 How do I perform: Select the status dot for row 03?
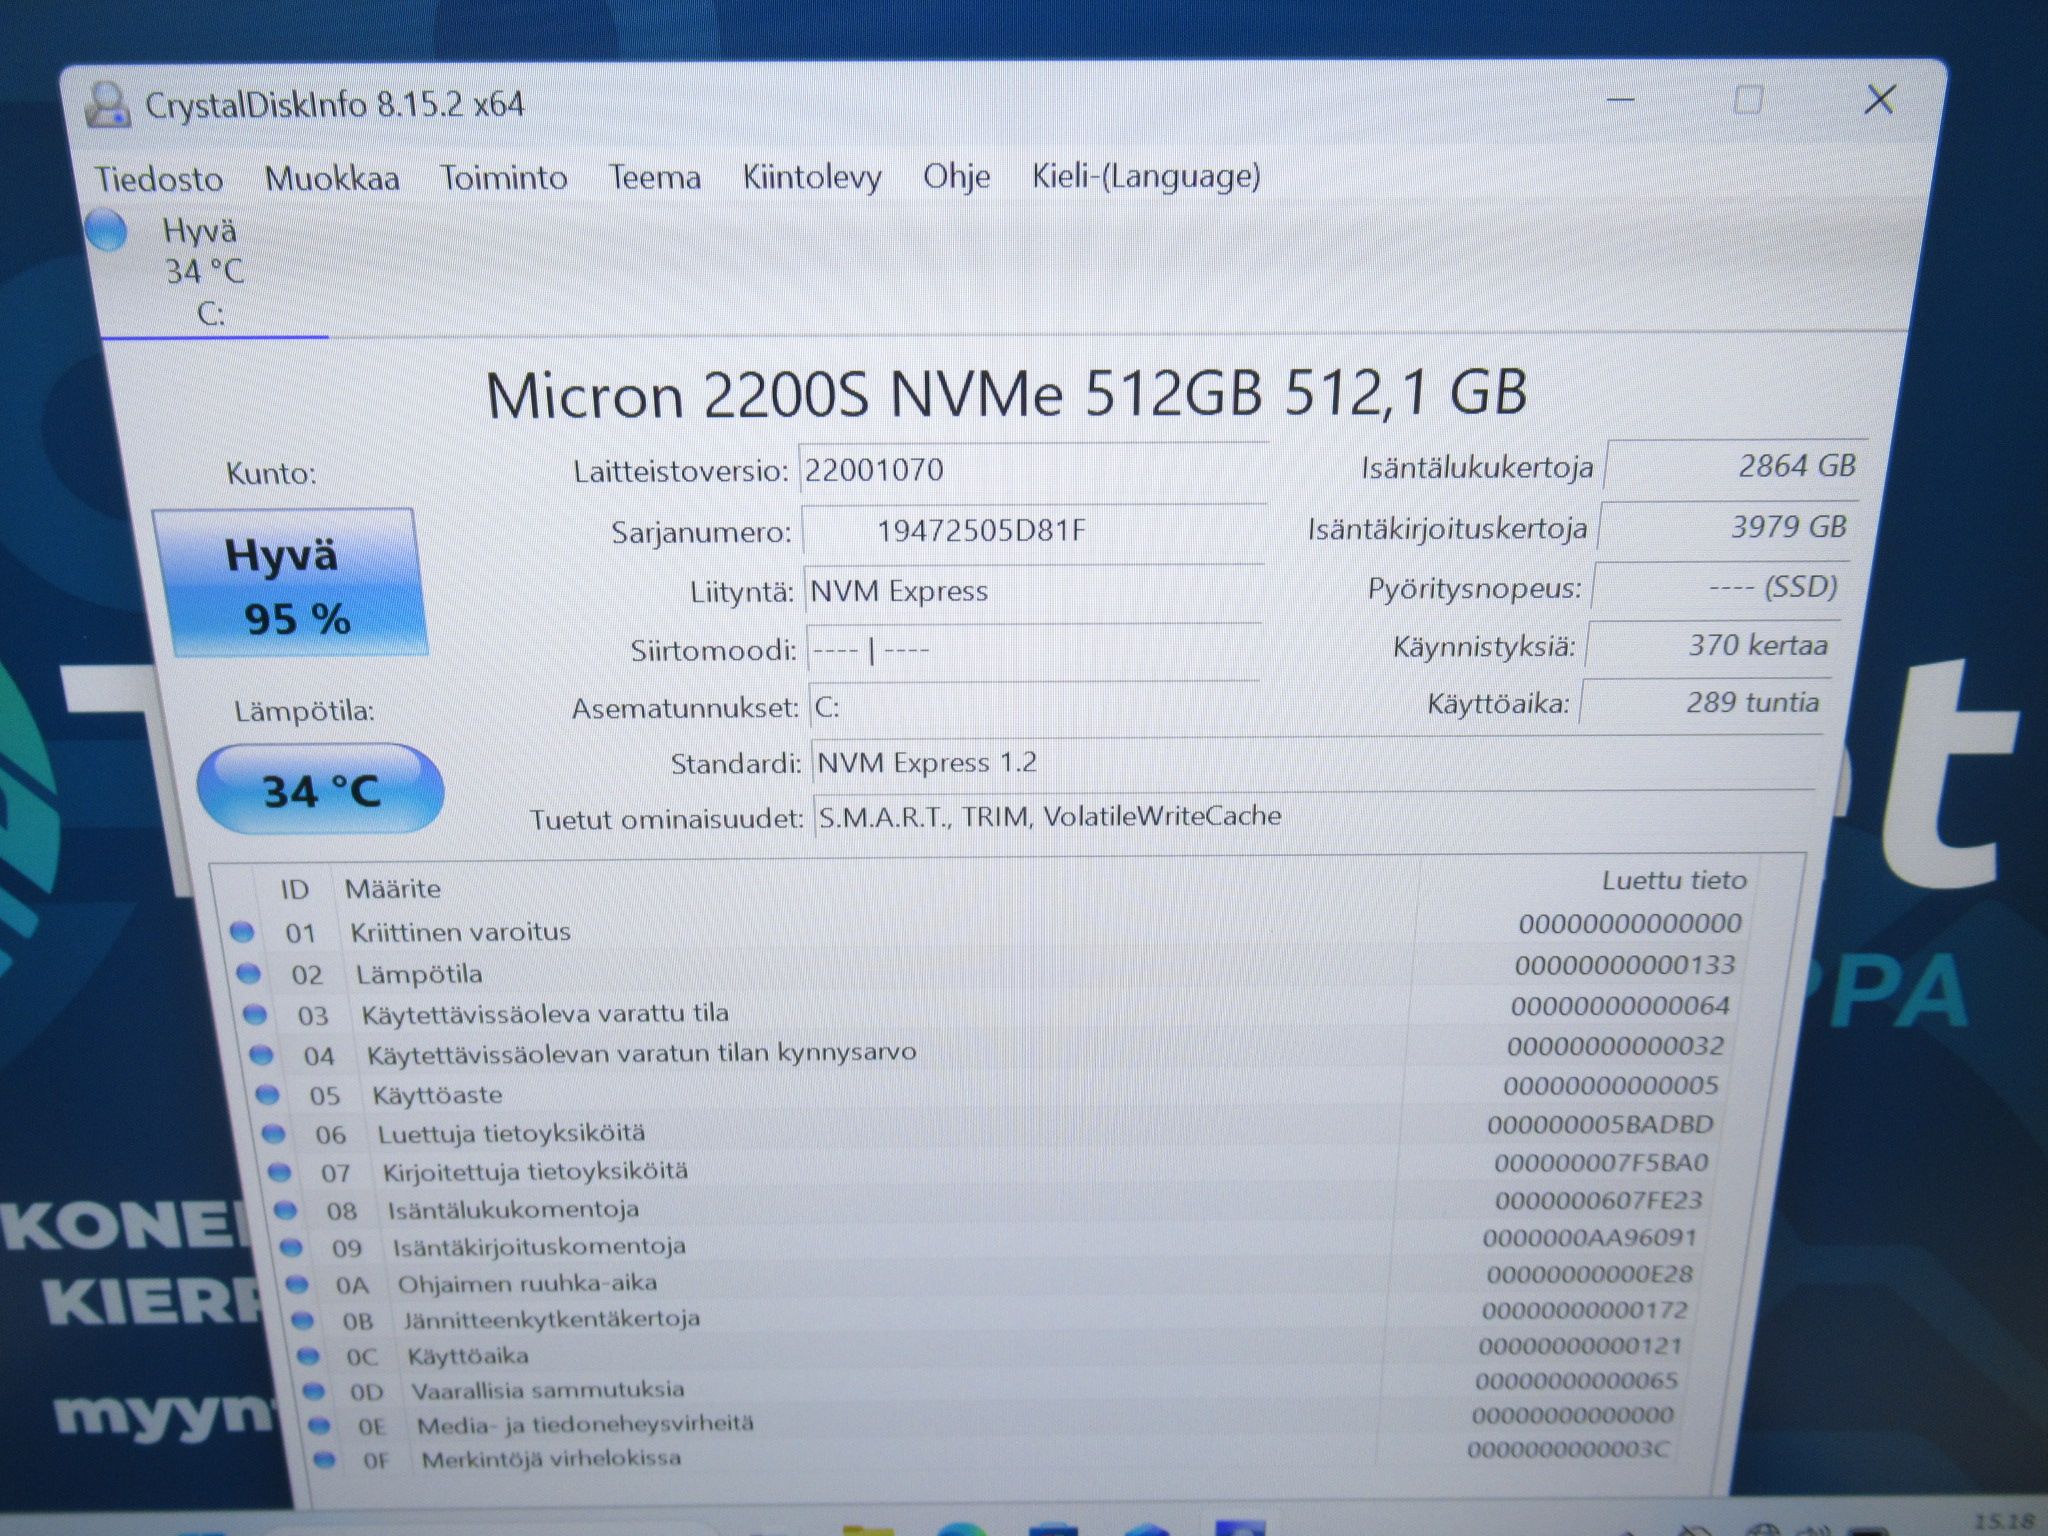pos(255,1014)
